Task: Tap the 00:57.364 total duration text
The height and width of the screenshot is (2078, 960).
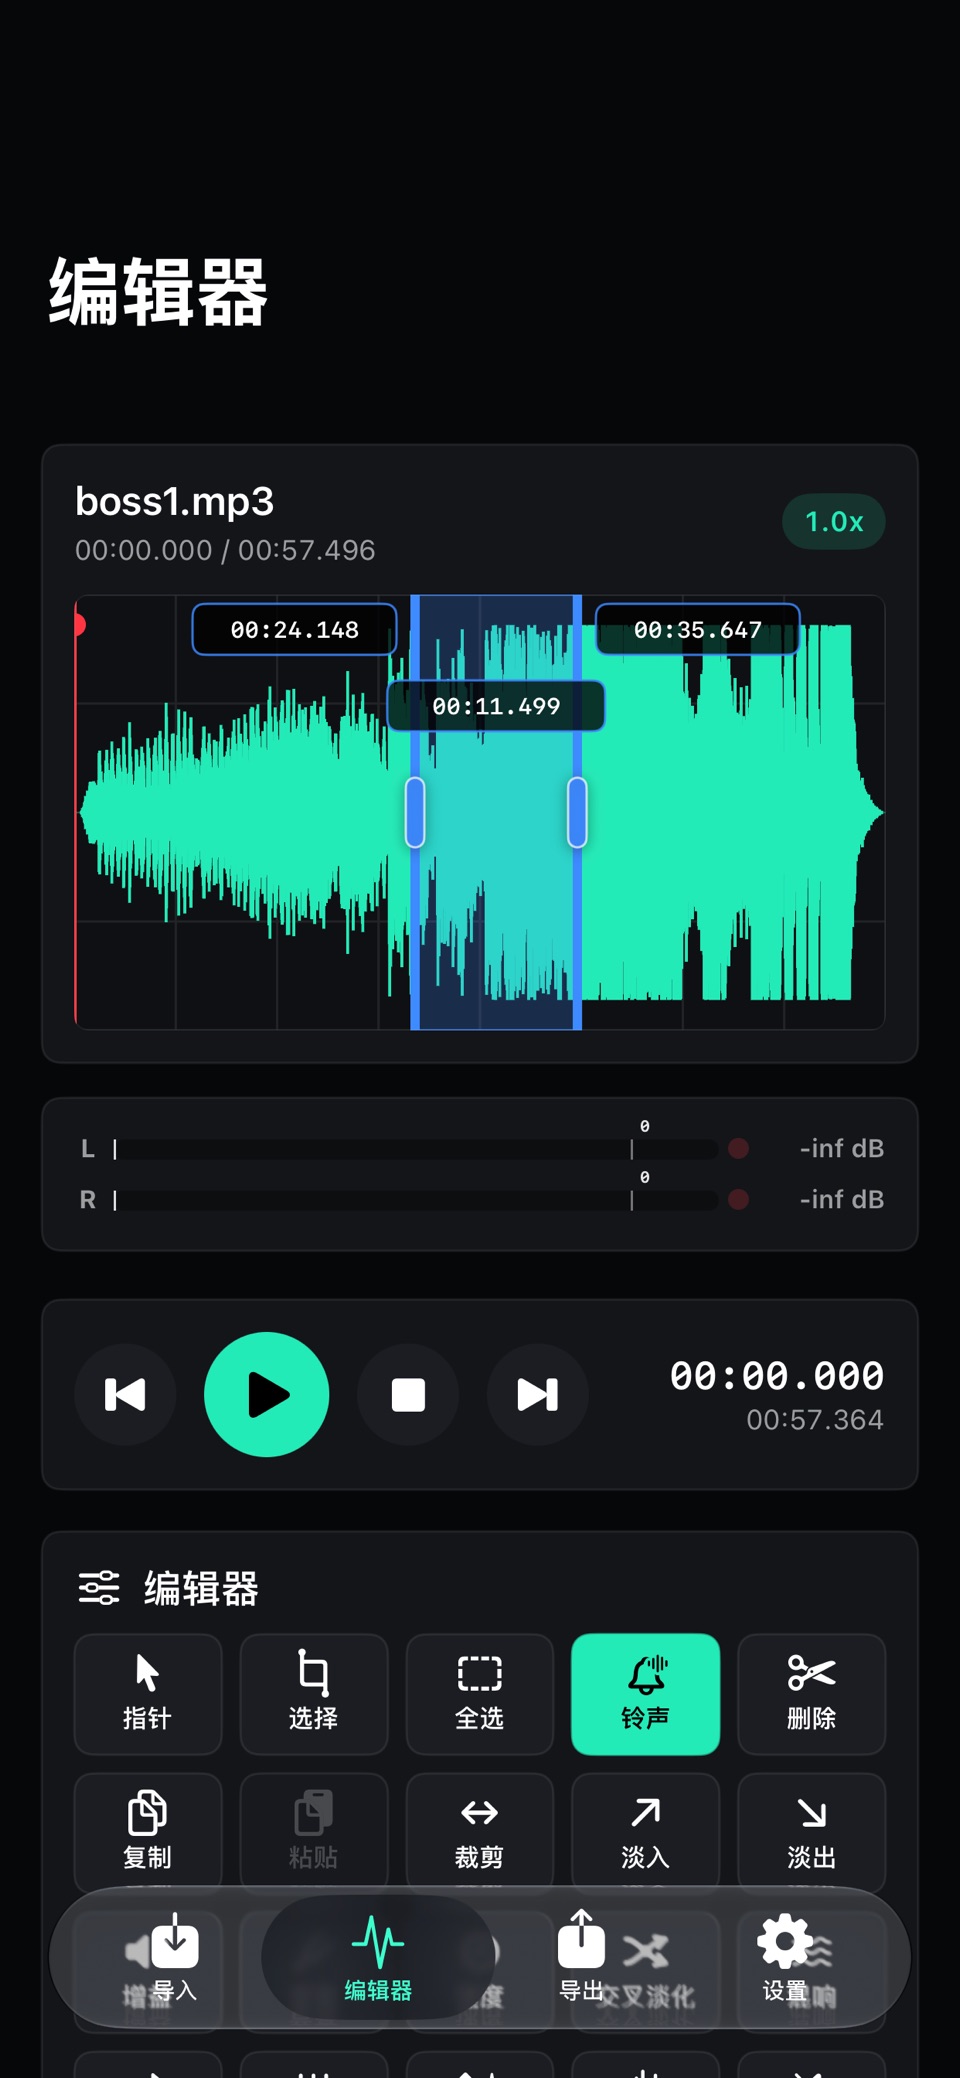Action: 815,1420
